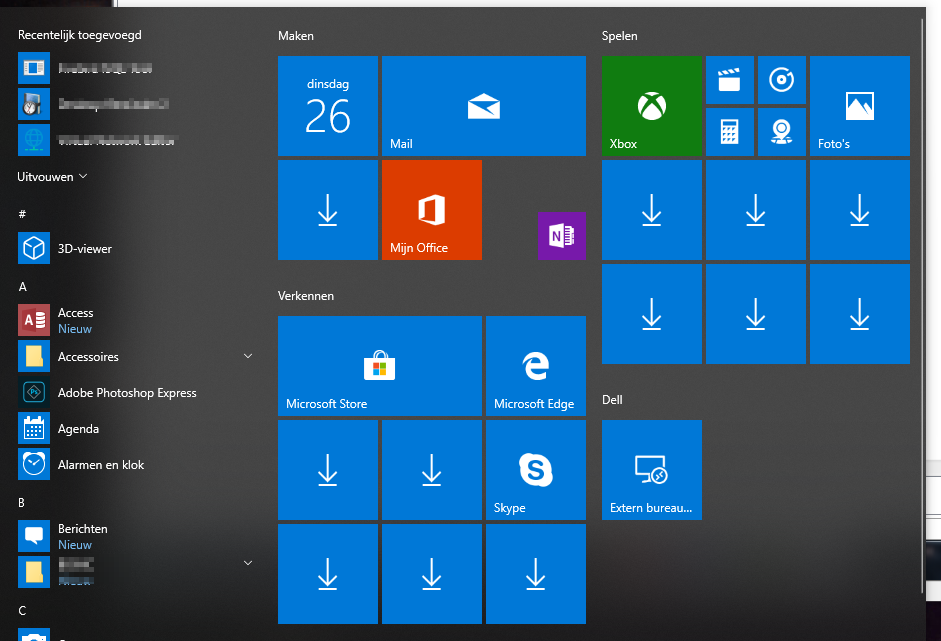Click the download tile directly below Skype
This screenshot has height=641, width=941.
[x=536, y=574]
